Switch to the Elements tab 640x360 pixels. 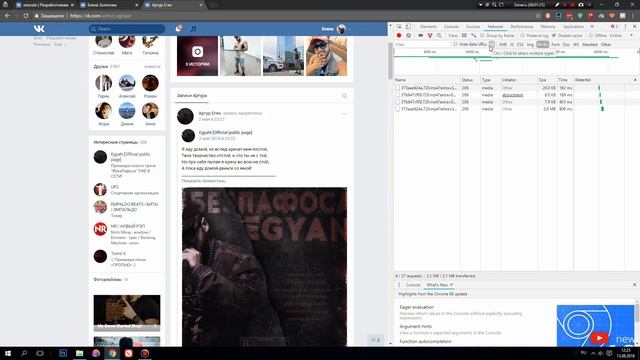(x=428, y=27)
